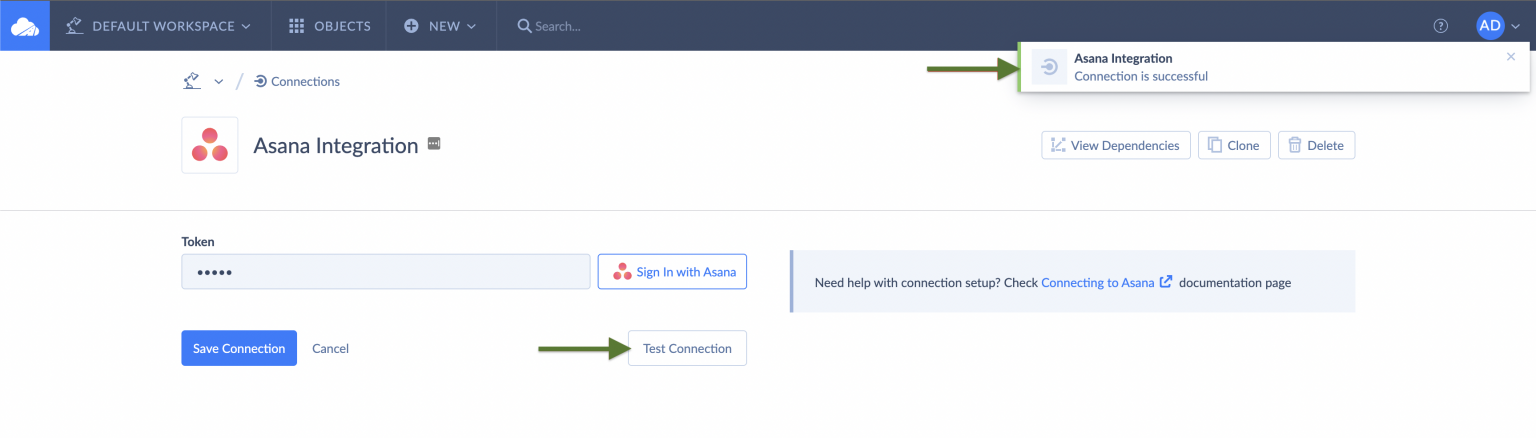Open the New dropdown menu
The width and height of the screenshot is (1536, 438).
tap(441, 26)
